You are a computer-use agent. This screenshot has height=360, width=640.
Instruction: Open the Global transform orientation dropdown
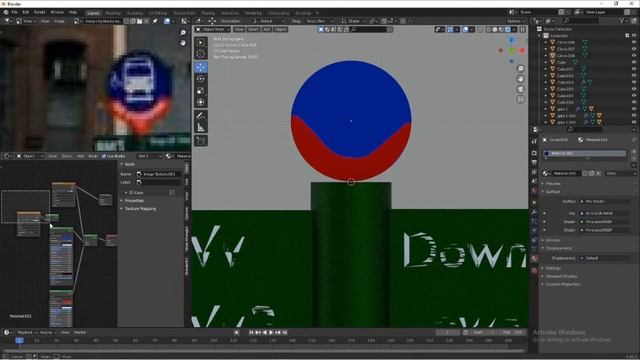coord(354,21)
